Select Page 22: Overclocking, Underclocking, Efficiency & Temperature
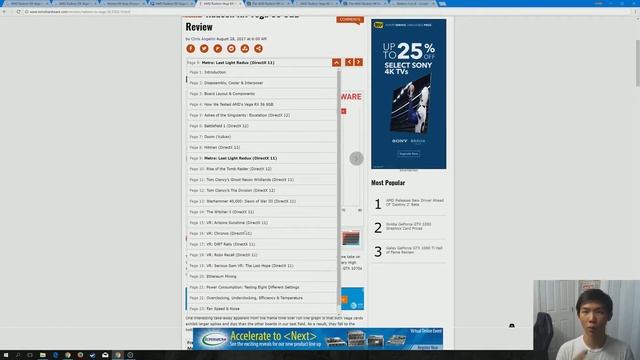Screen dimensions: 640x360 262,298
